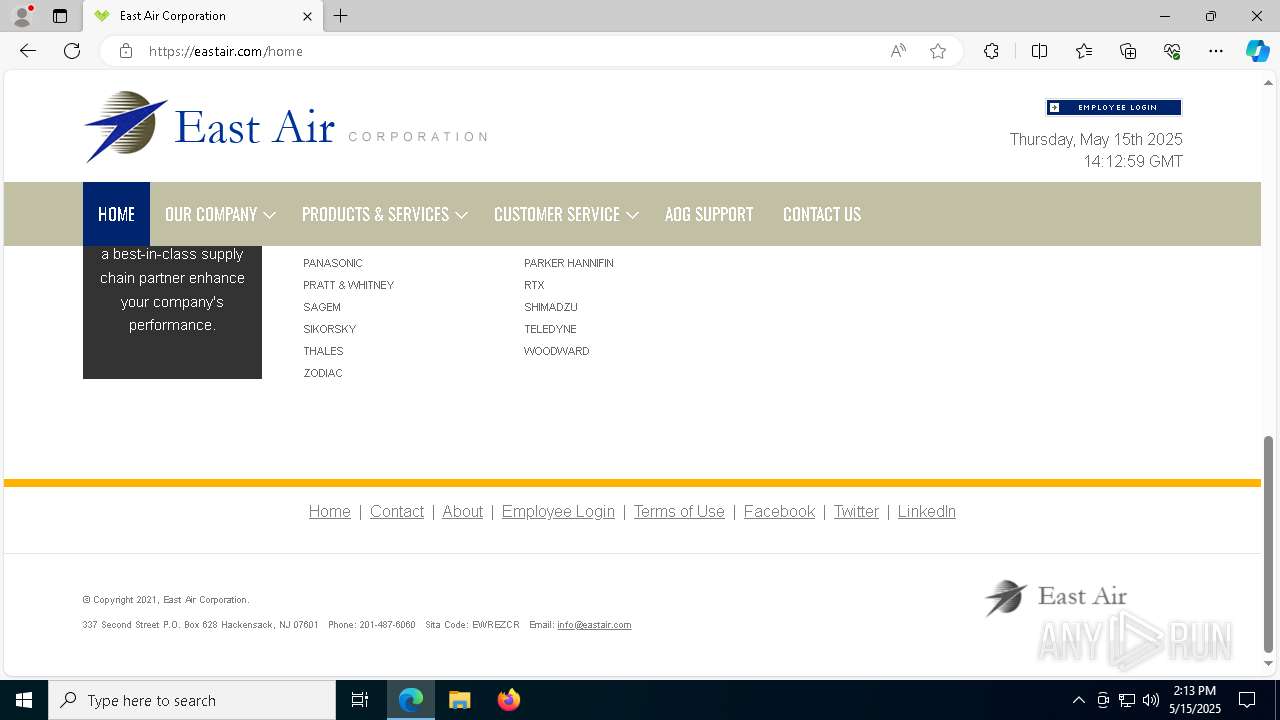The height and width of the screenshot is (720, 1280).
Task: Open the Windows Start menu
Action: click(x=24, y=700)
